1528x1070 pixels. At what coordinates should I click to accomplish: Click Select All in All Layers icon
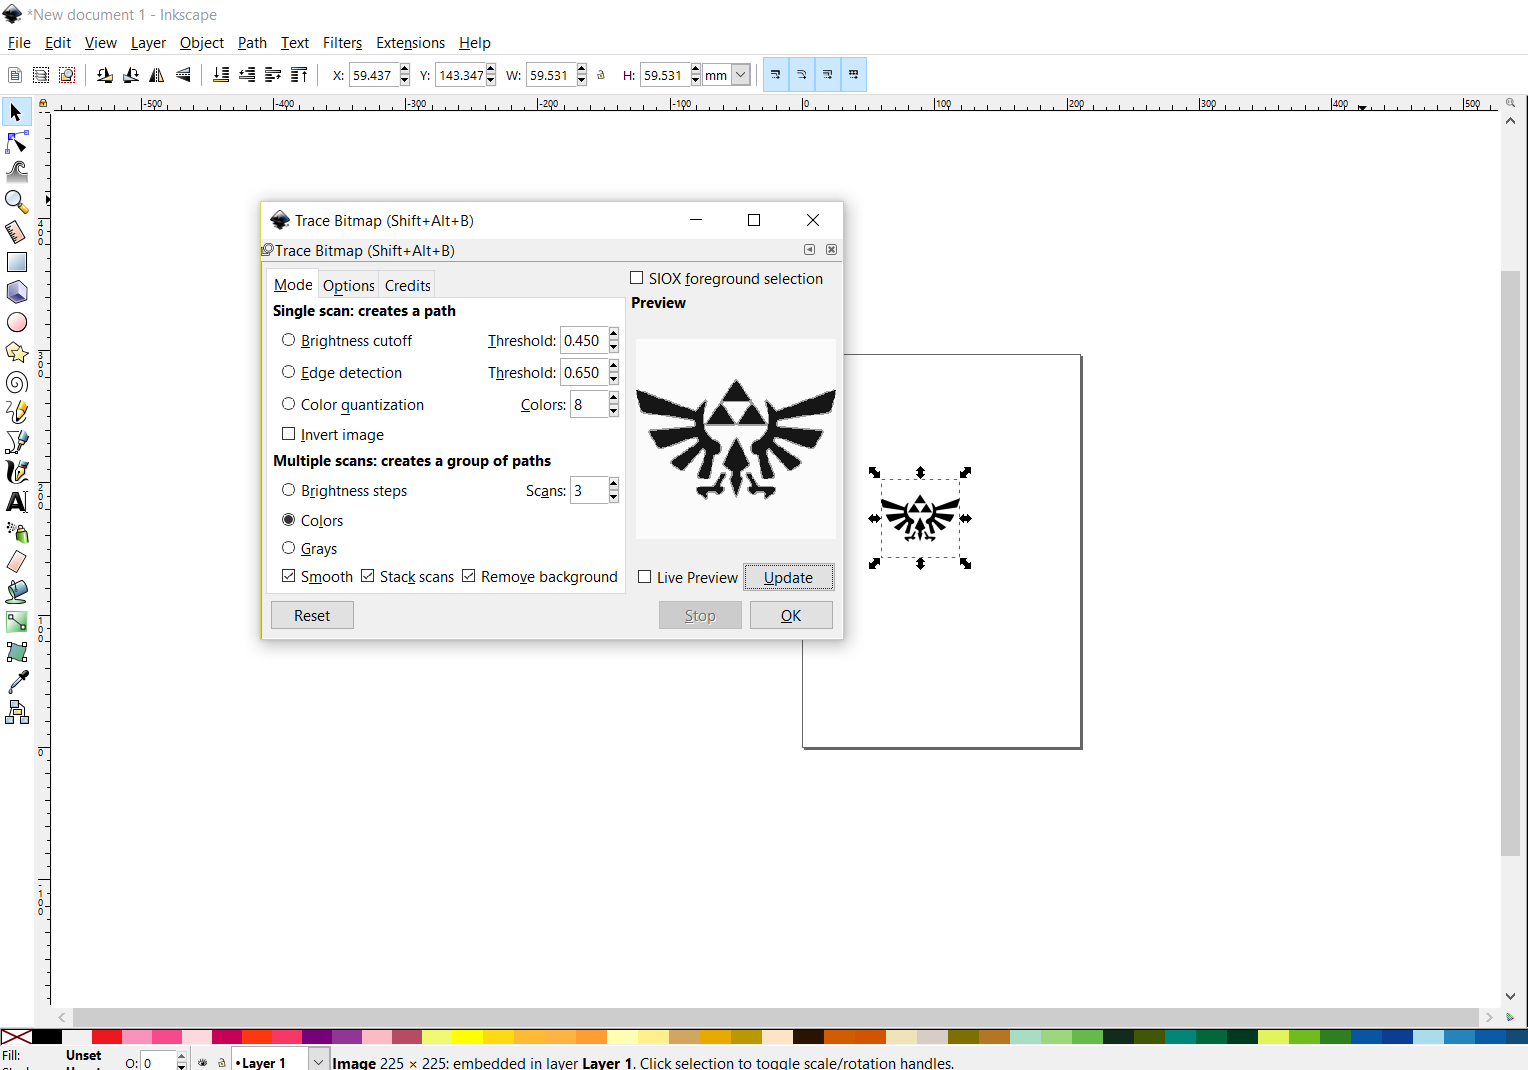tap(41, 75)
